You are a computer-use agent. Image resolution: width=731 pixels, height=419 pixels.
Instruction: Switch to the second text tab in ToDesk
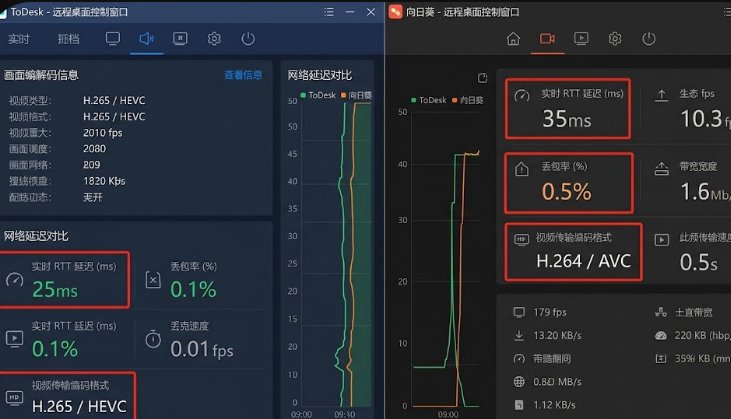69,39
